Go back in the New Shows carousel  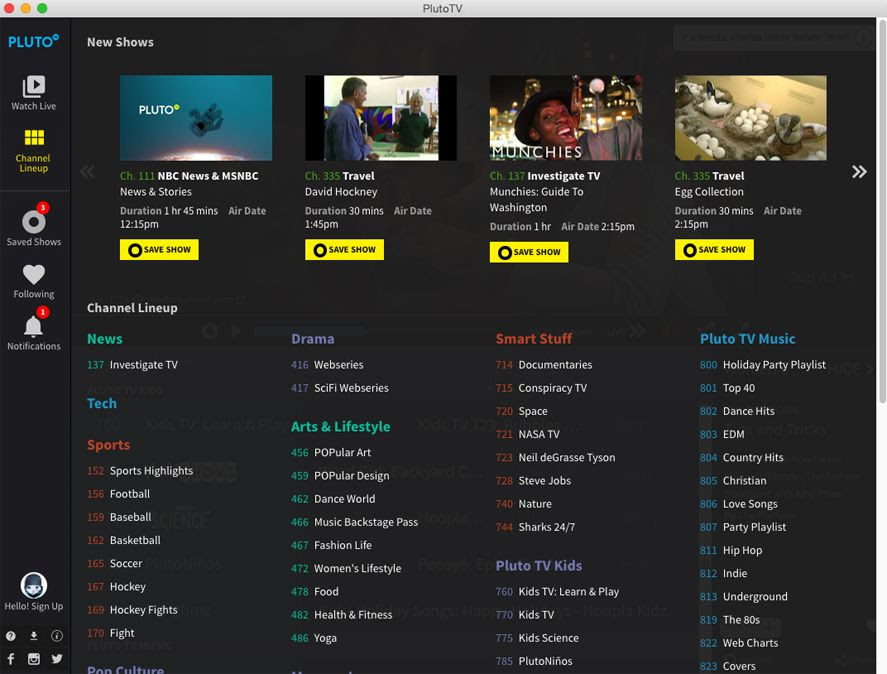pos(86,170)
